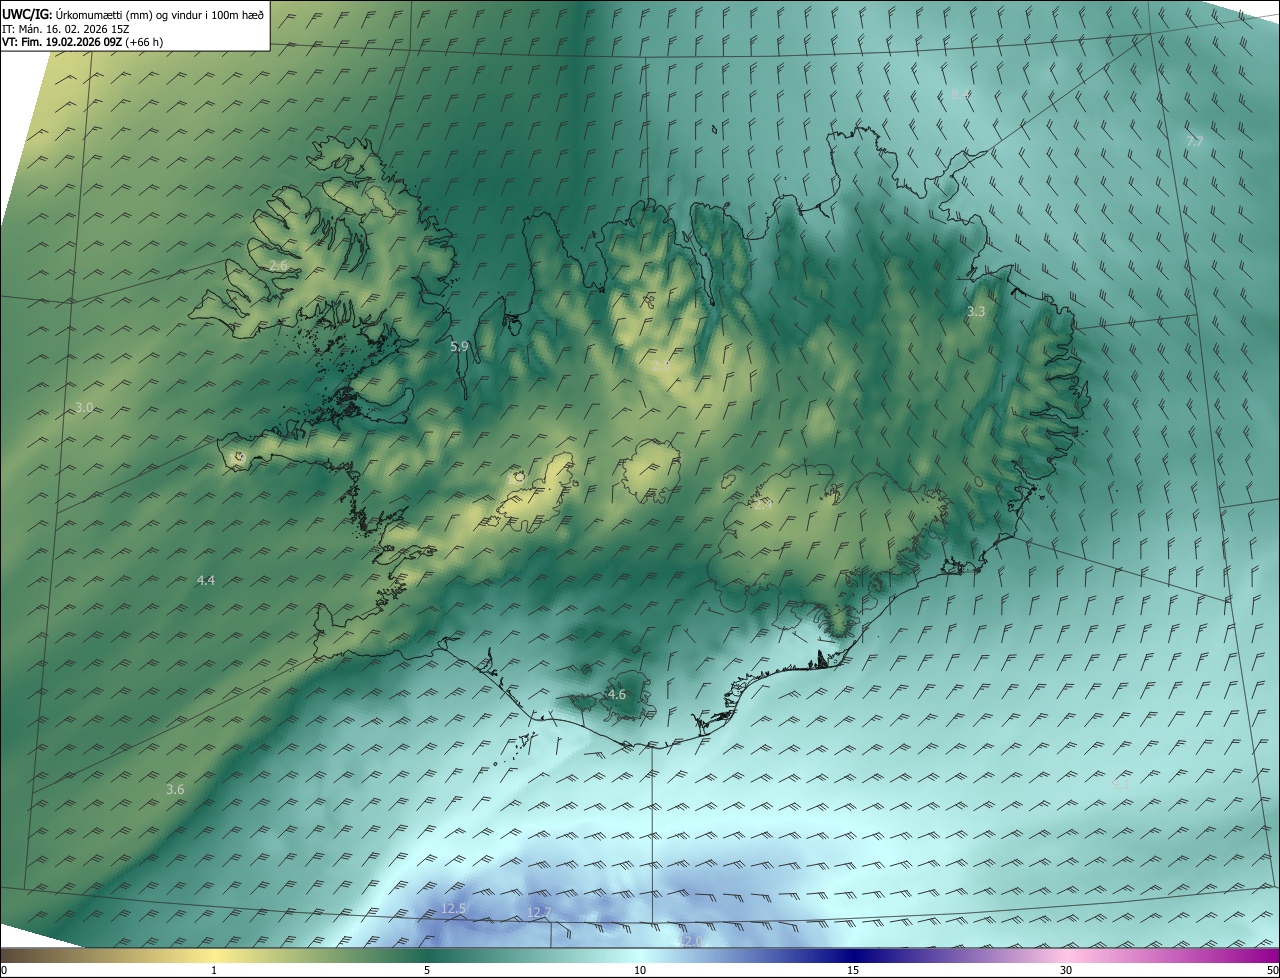Click the "12.5" precipitation maximum label
The image size is (1280, 978).
click(x=454, y=908)
